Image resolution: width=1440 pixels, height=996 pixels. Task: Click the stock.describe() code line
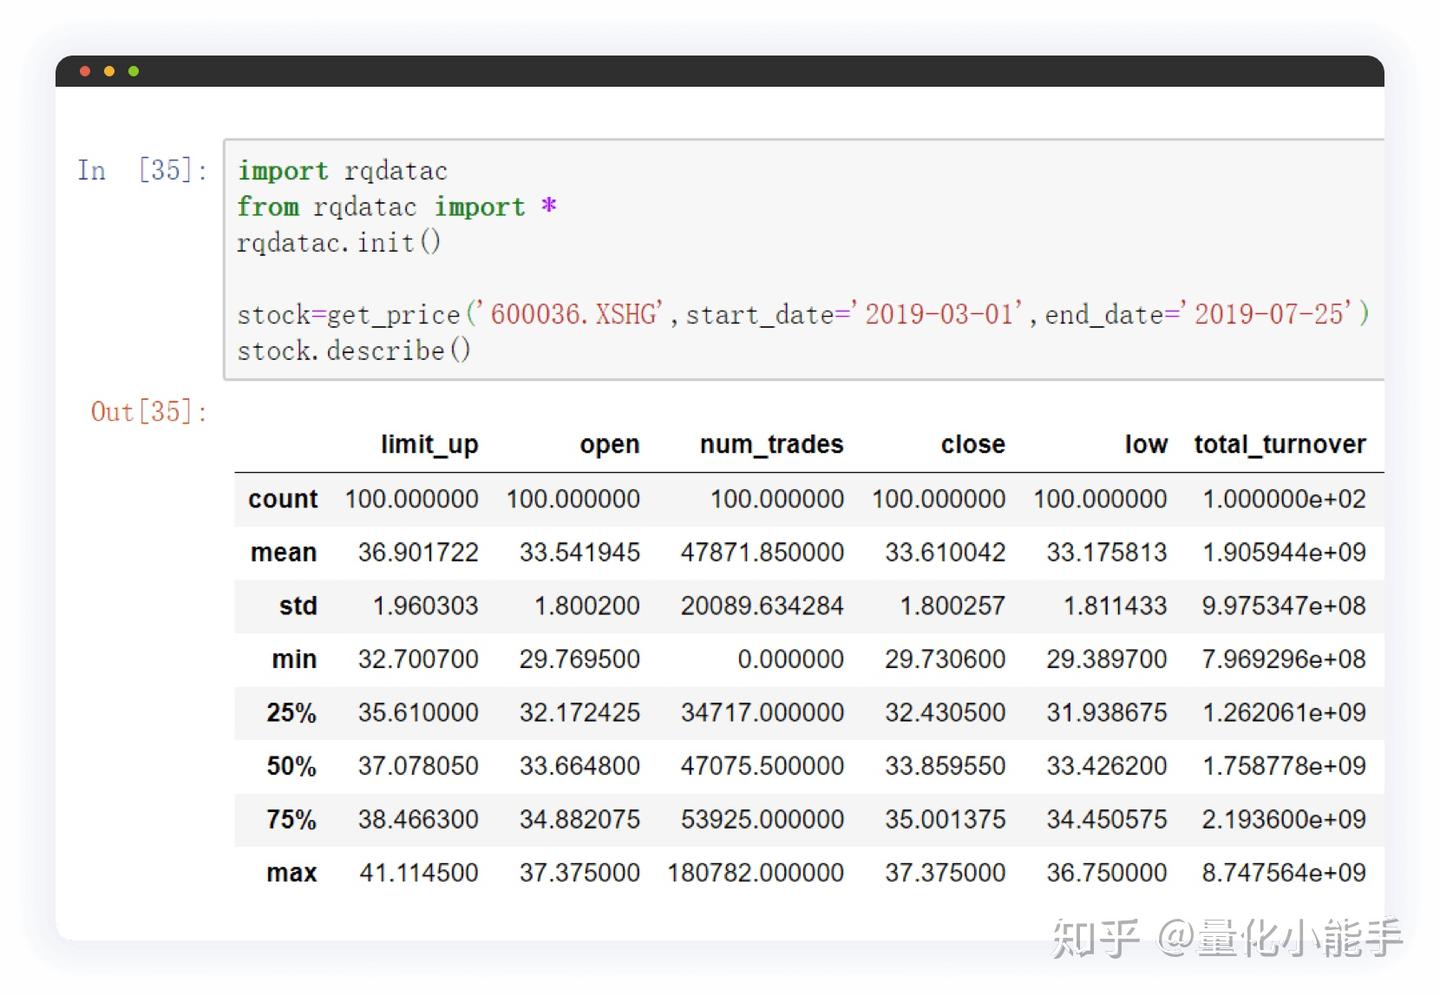pyautogui.click(x=353, y=350)
